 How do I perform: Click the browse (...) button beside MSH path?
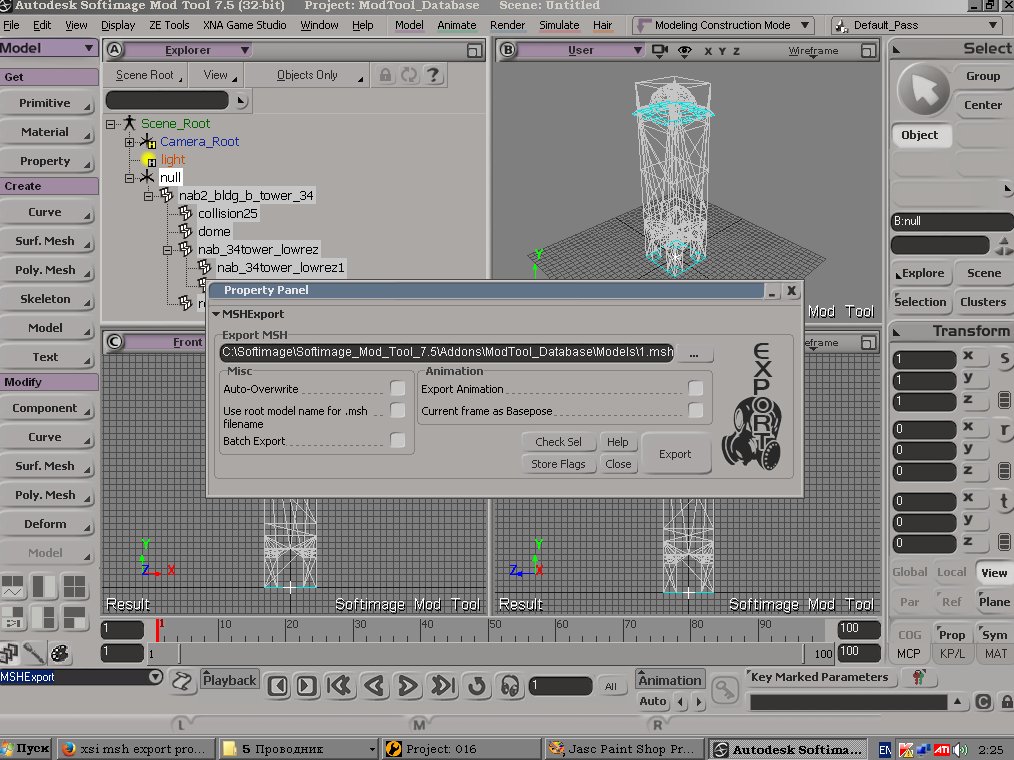point(694,353)
